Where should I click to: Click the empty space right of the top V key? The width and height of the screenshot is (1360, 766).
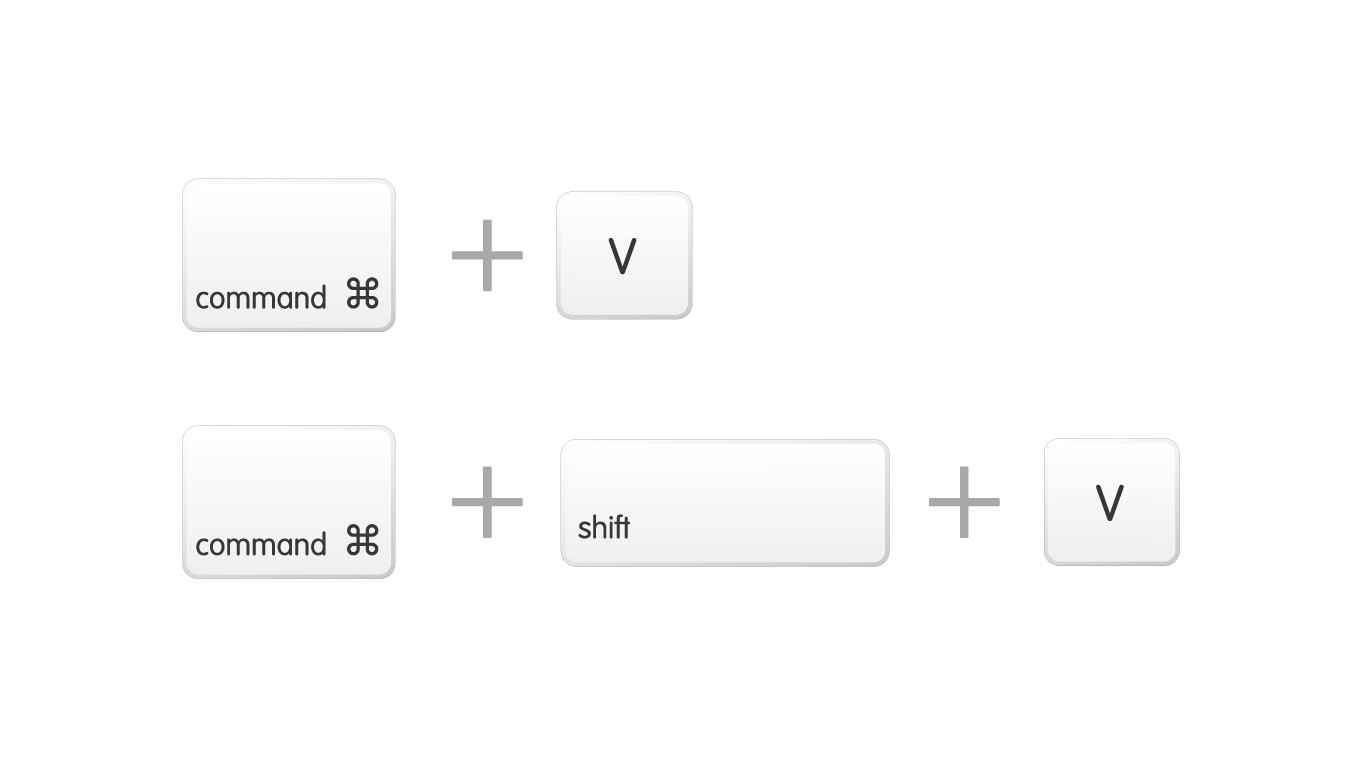point(950,255)
